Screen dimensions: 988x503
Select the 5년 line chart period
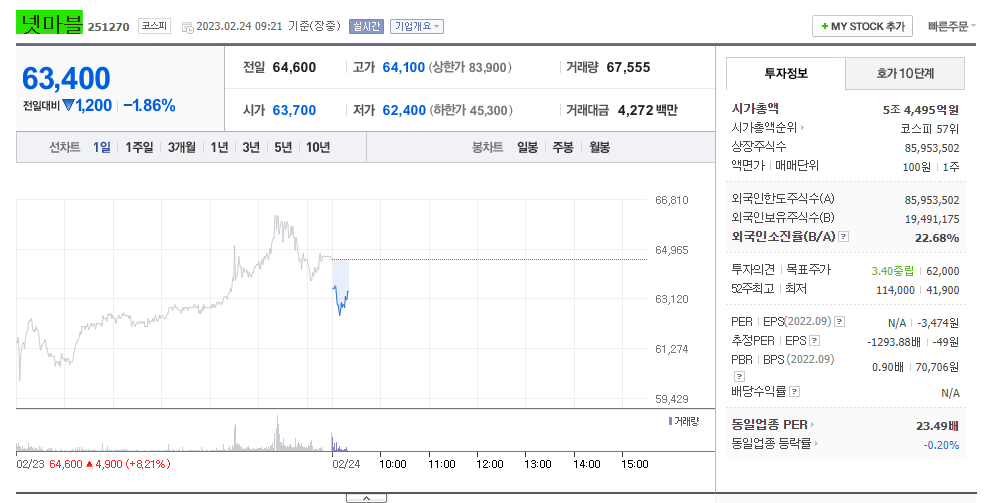(283, 147)
